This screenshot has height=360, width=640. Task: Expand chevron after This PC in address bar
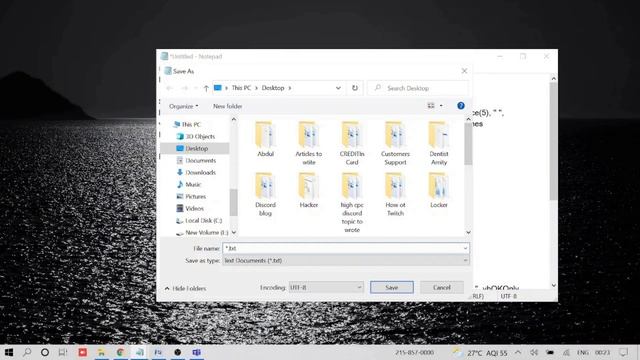pyautogui.click(x=257, y=88)
